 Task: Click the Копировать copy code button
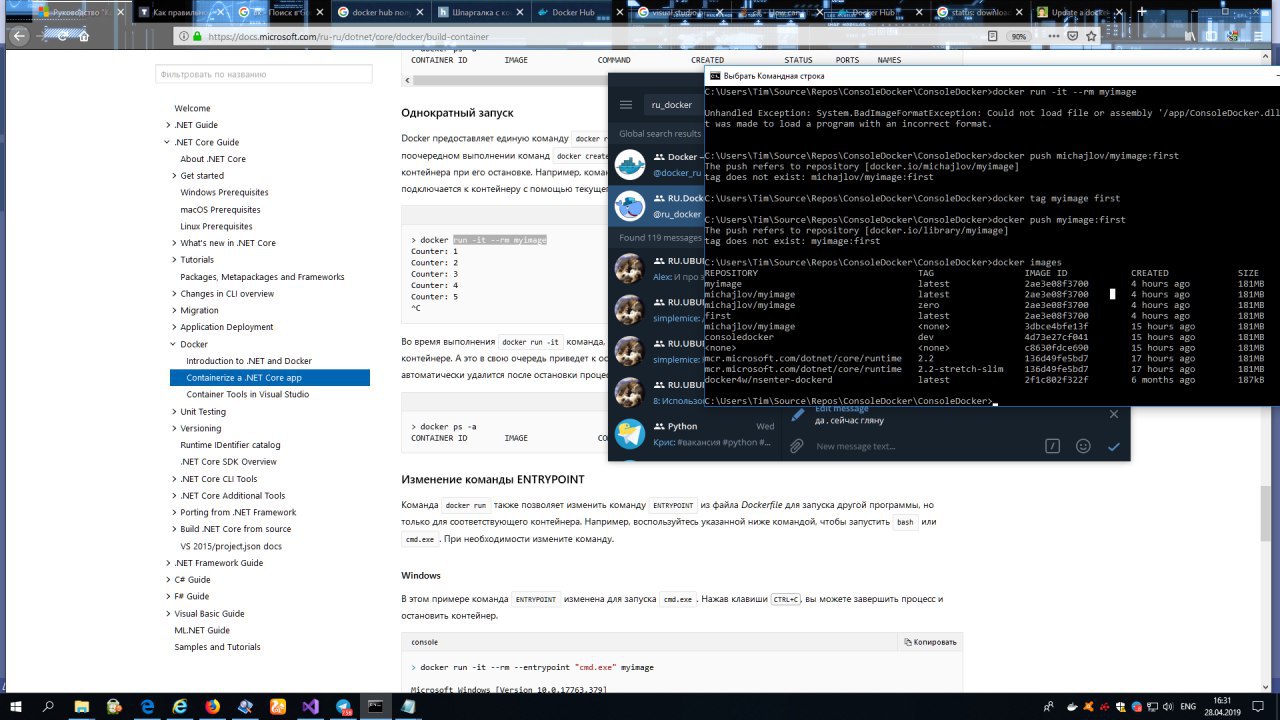pos(930,642)
